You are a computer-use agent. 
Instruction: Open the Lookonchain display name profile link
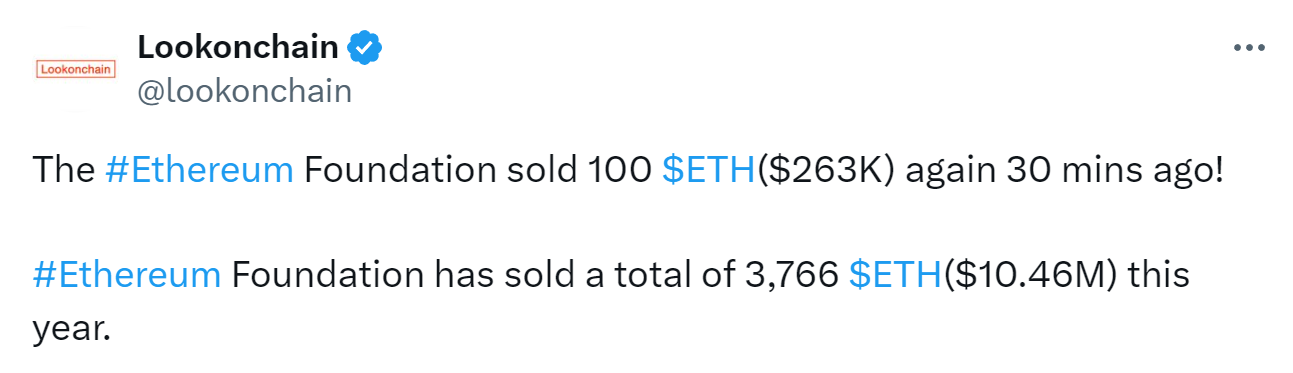(238, 46)
